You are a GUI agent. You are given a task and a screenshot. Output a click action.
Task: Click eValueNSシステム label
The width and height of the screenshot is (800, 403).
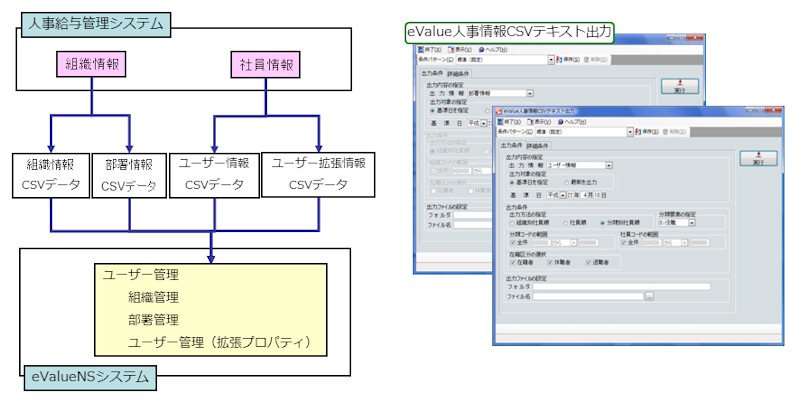(x=90, y=377)
